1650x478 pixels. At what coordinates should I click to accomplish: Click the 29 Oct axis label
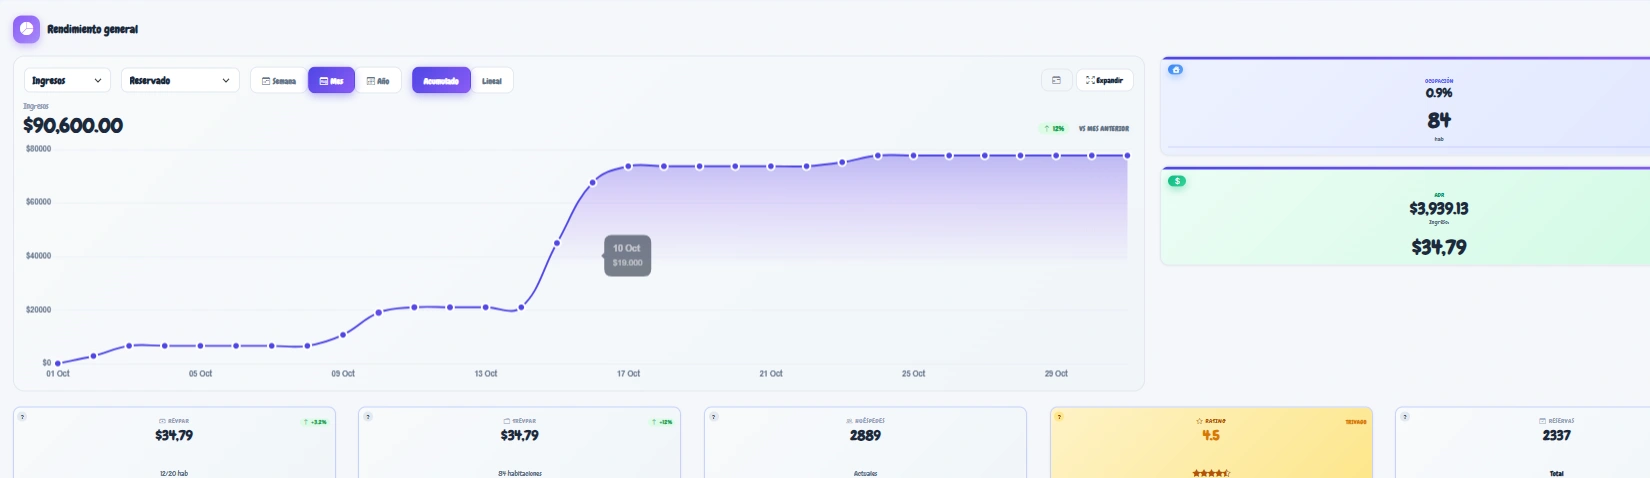pyautogui.click(x=1056, y=374)
